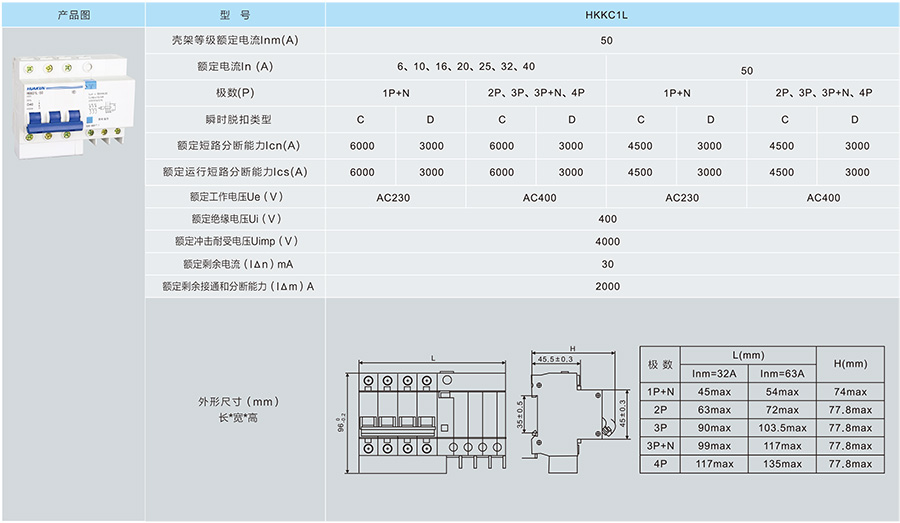Click the 3P row label in the dimension table
900x523 pixels.
(x=660, y=428)
